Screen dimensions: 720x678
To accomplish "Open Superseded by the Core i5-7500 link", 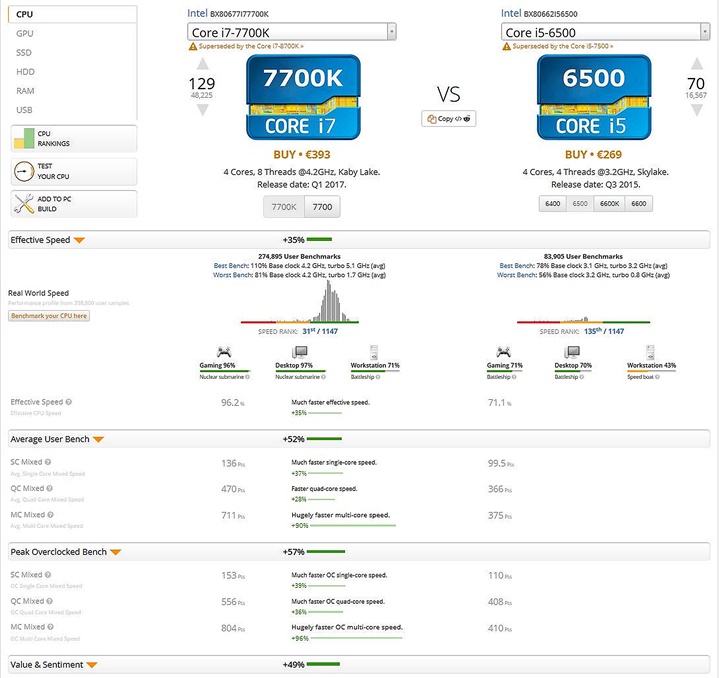I will 563,46.
